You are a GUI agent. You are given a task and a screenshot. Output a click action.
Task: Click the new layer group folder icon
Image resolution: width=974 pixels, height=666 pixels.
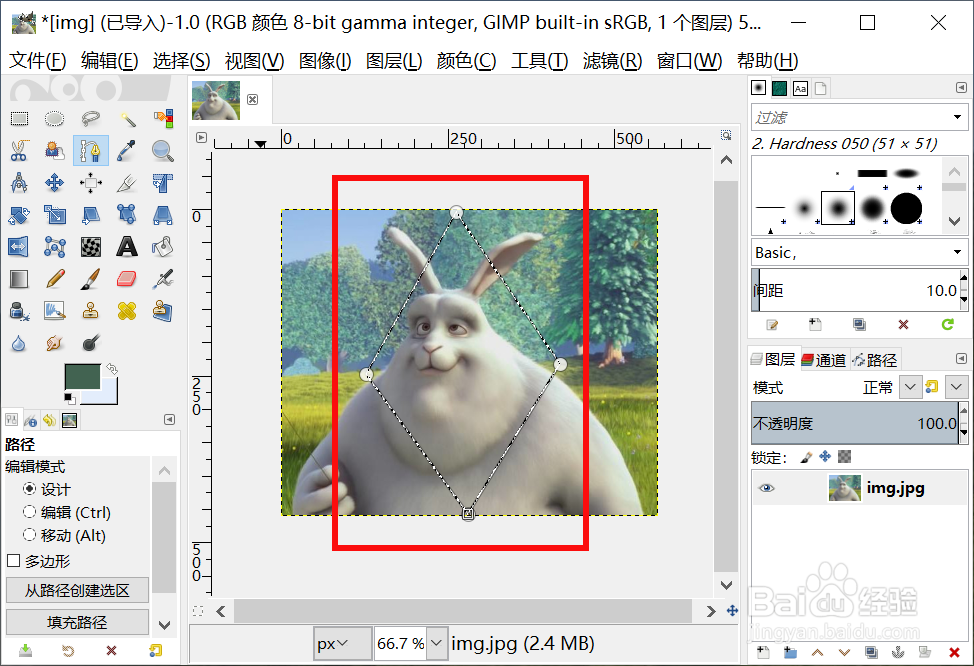[790, 652]
